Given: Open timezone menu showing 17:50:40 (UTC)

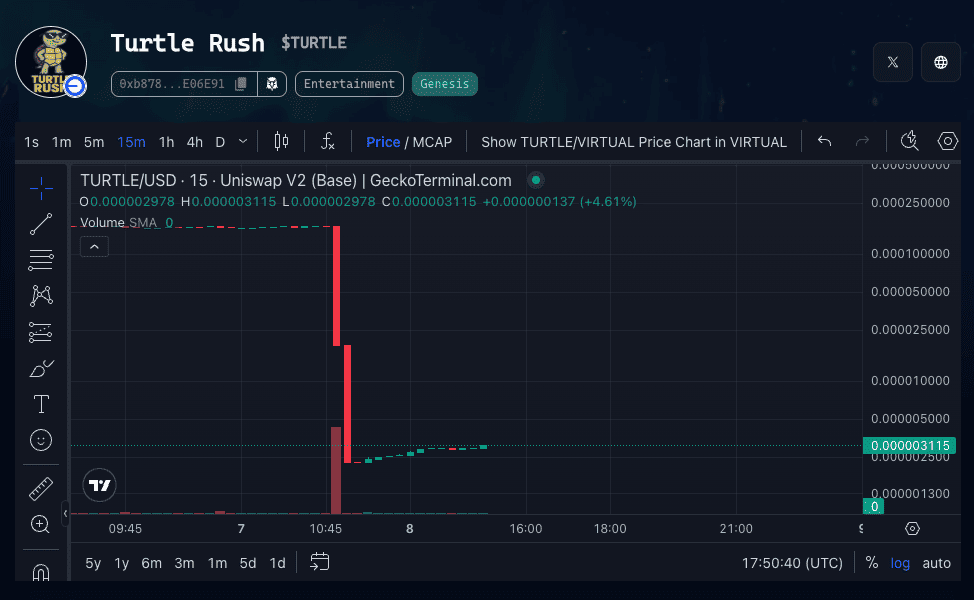Looking at the screenshot, I should (792, 563).
